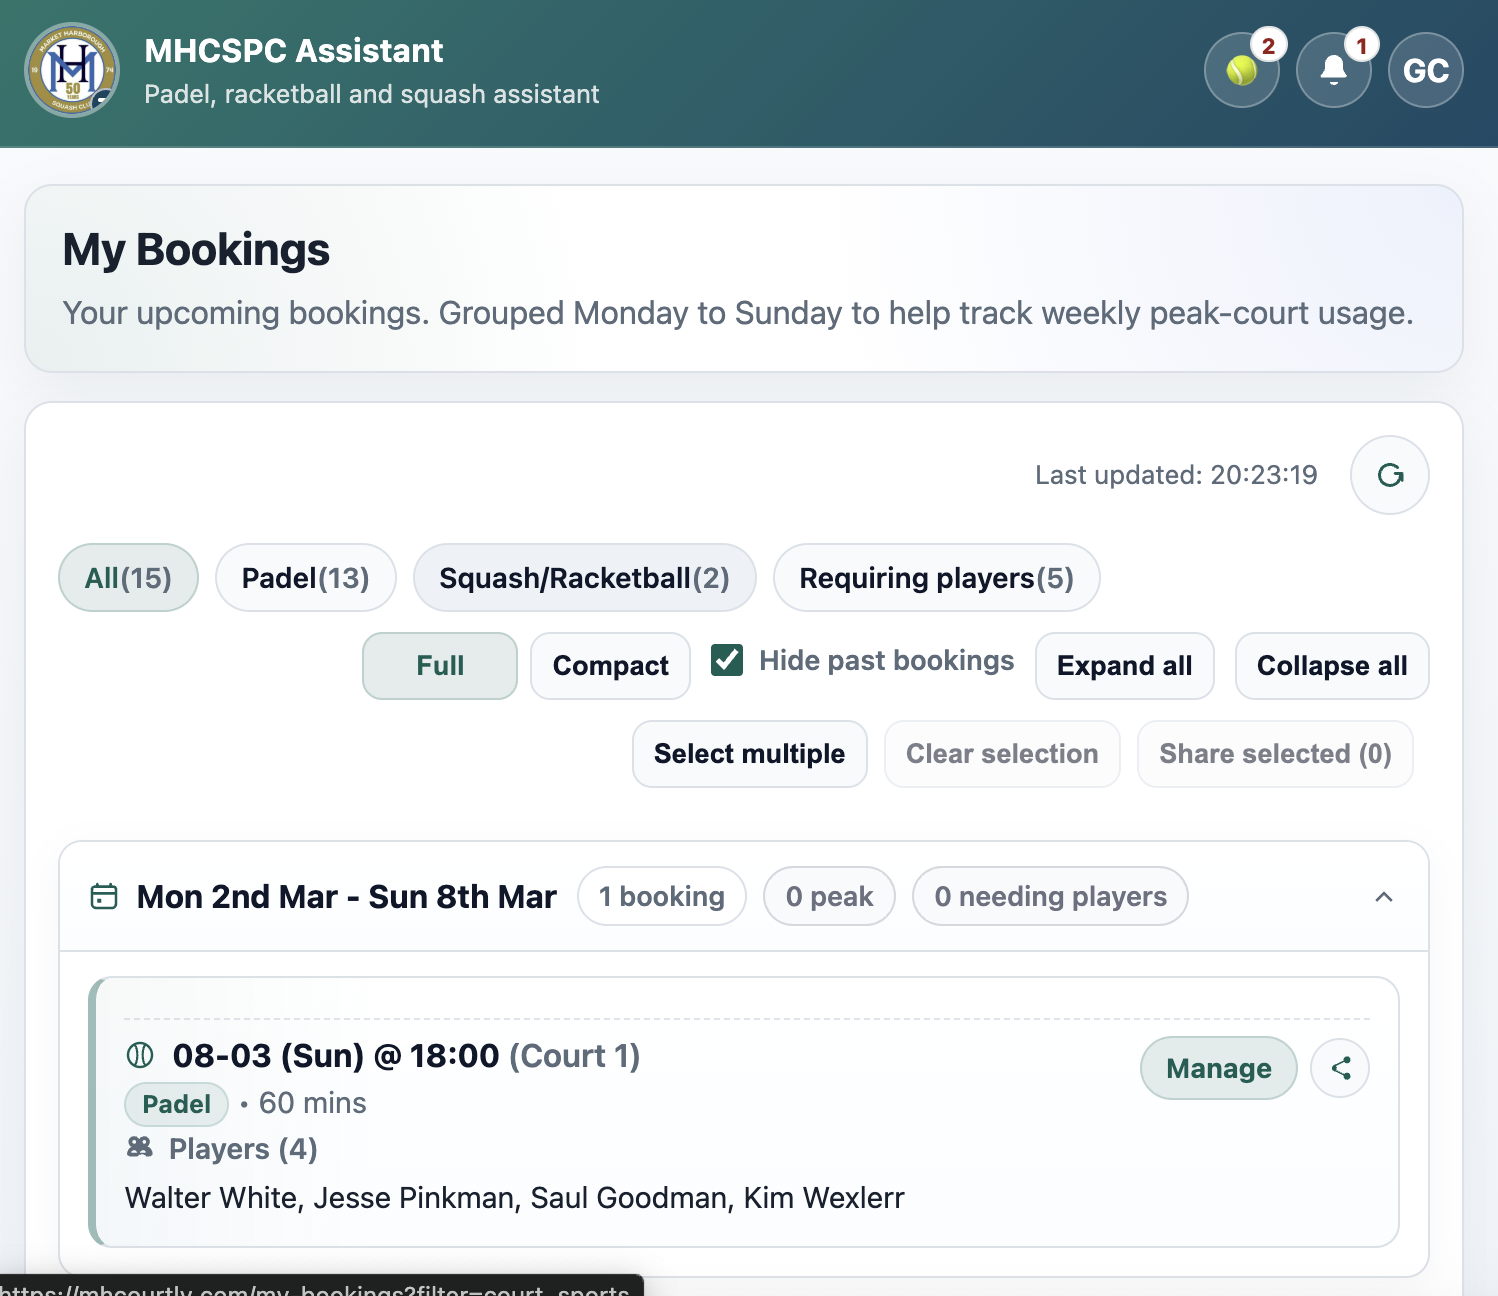Uncheck Hide past bookings
This screenshot has height=1296, width=1498.
[x=727, y=660]
